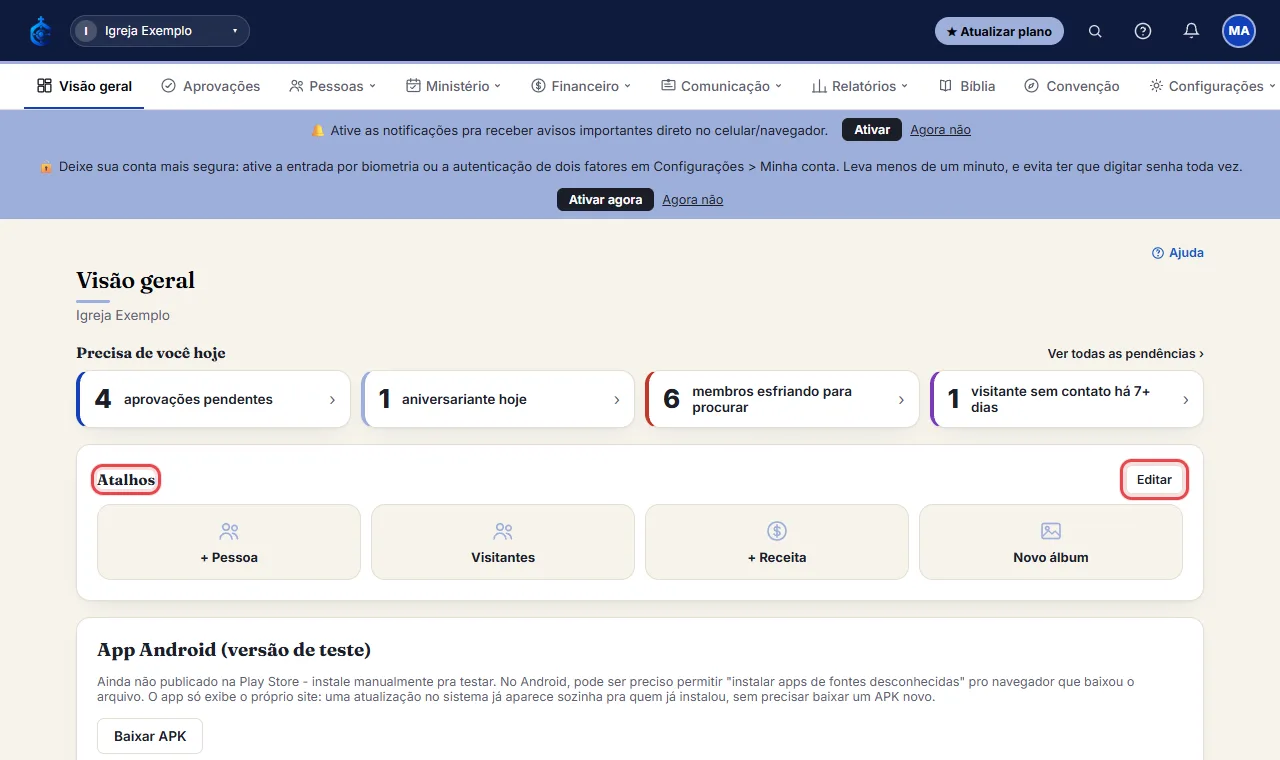Expand the Configurações menu
This screenshot has height=760, width=1280.
tap(1212, 86)
